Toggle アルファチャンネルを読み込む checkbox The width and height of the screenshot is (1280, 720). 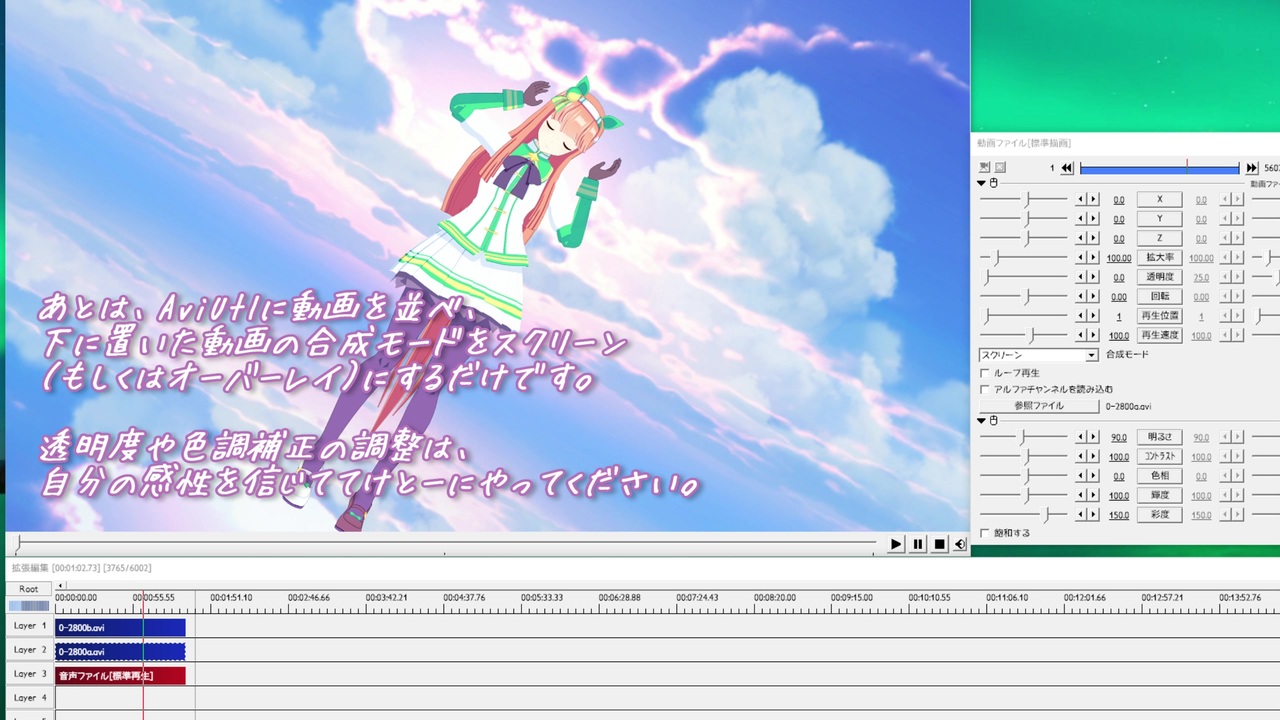[985, 389]
